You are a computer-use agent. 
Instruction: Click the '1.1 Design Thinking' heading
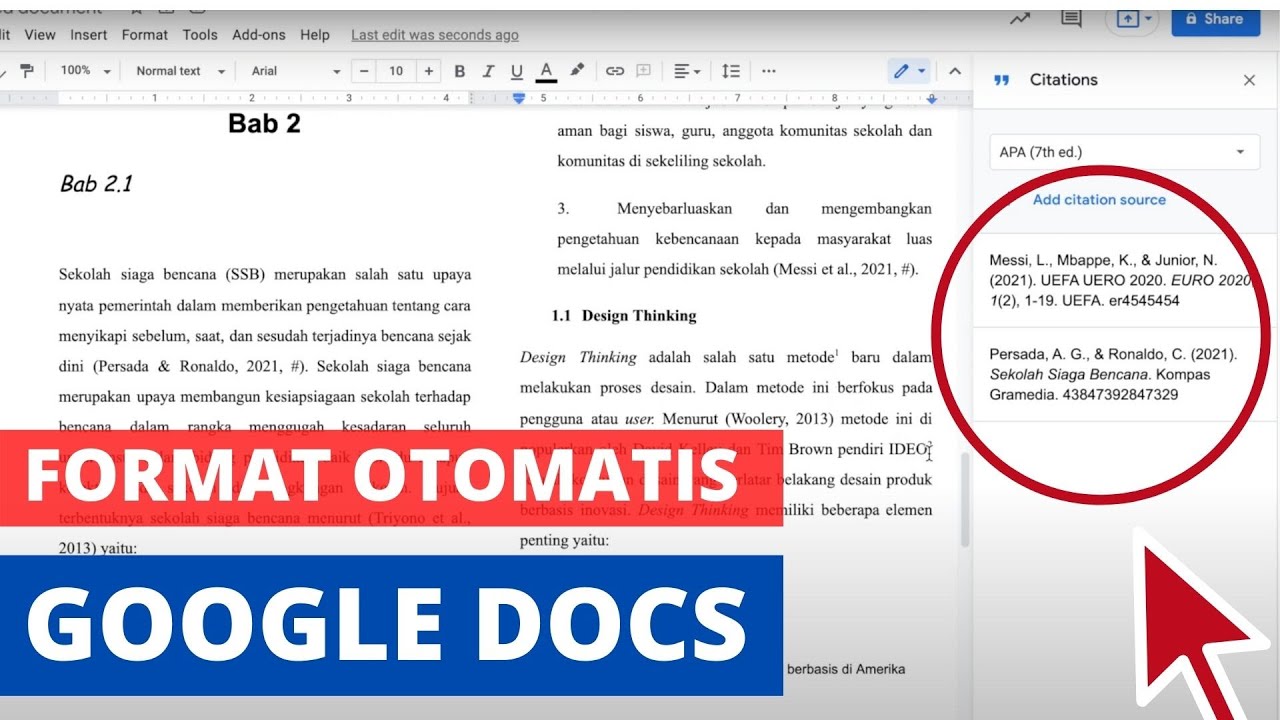[624, 316]
